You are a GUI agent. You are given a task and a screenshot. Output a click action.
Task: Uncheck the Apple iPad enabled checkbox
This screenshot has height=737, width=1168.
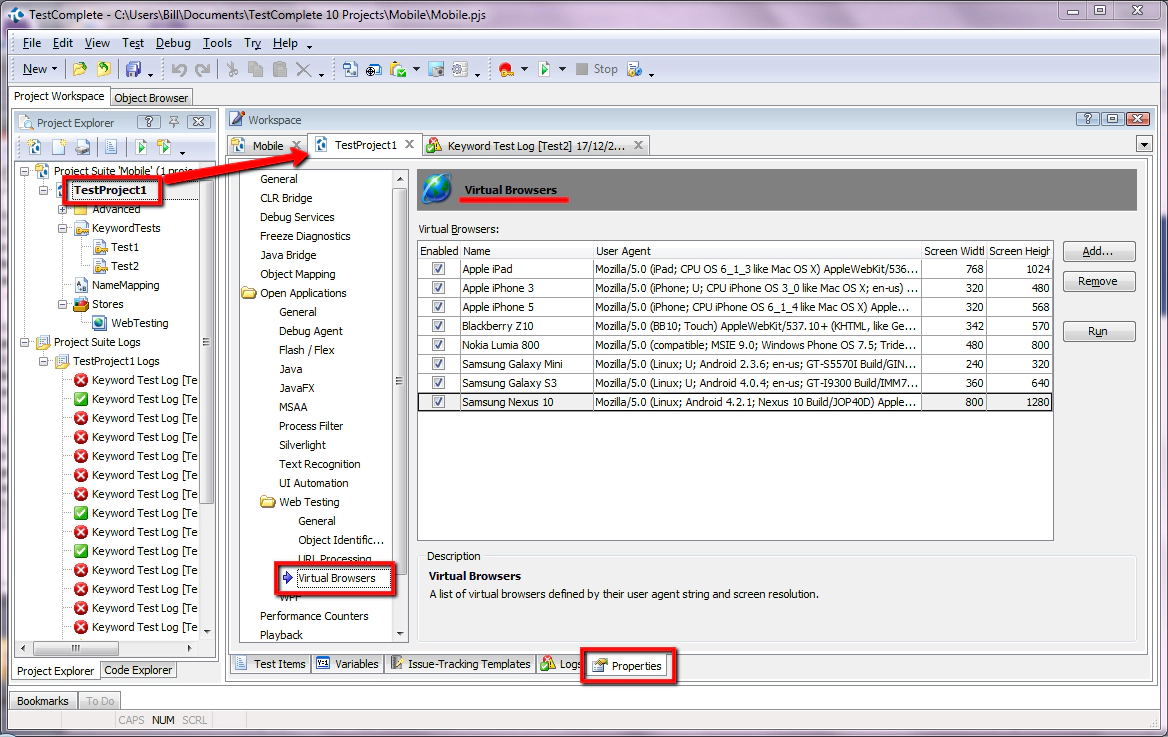tap(438, 269)
